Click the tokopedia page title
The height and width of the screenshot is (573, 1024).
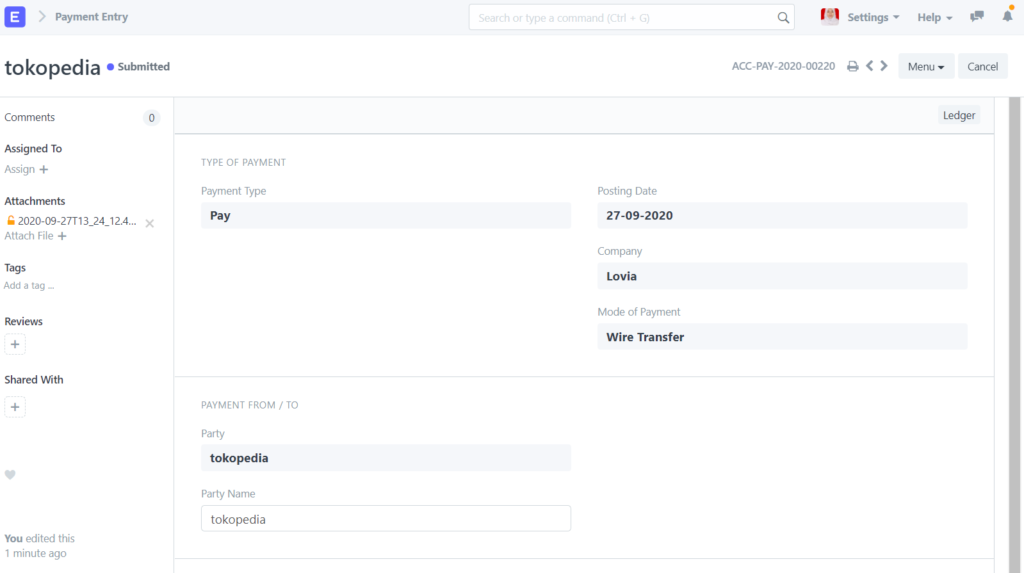point(52,67)
